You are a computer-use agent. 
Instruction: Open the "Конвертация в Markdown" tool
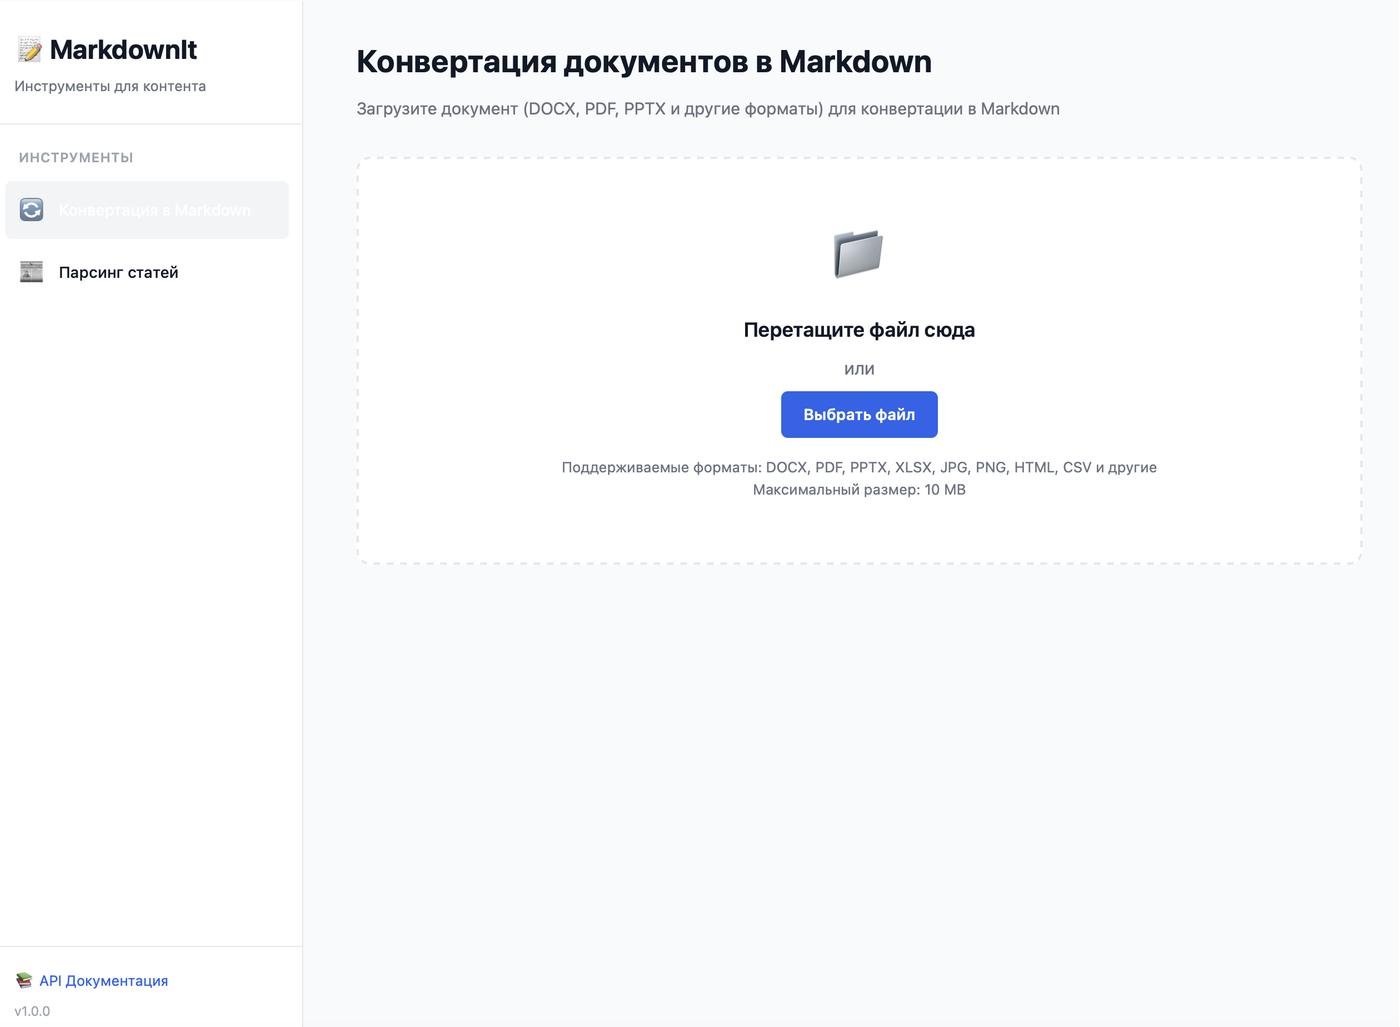click(x=154, y=210)
